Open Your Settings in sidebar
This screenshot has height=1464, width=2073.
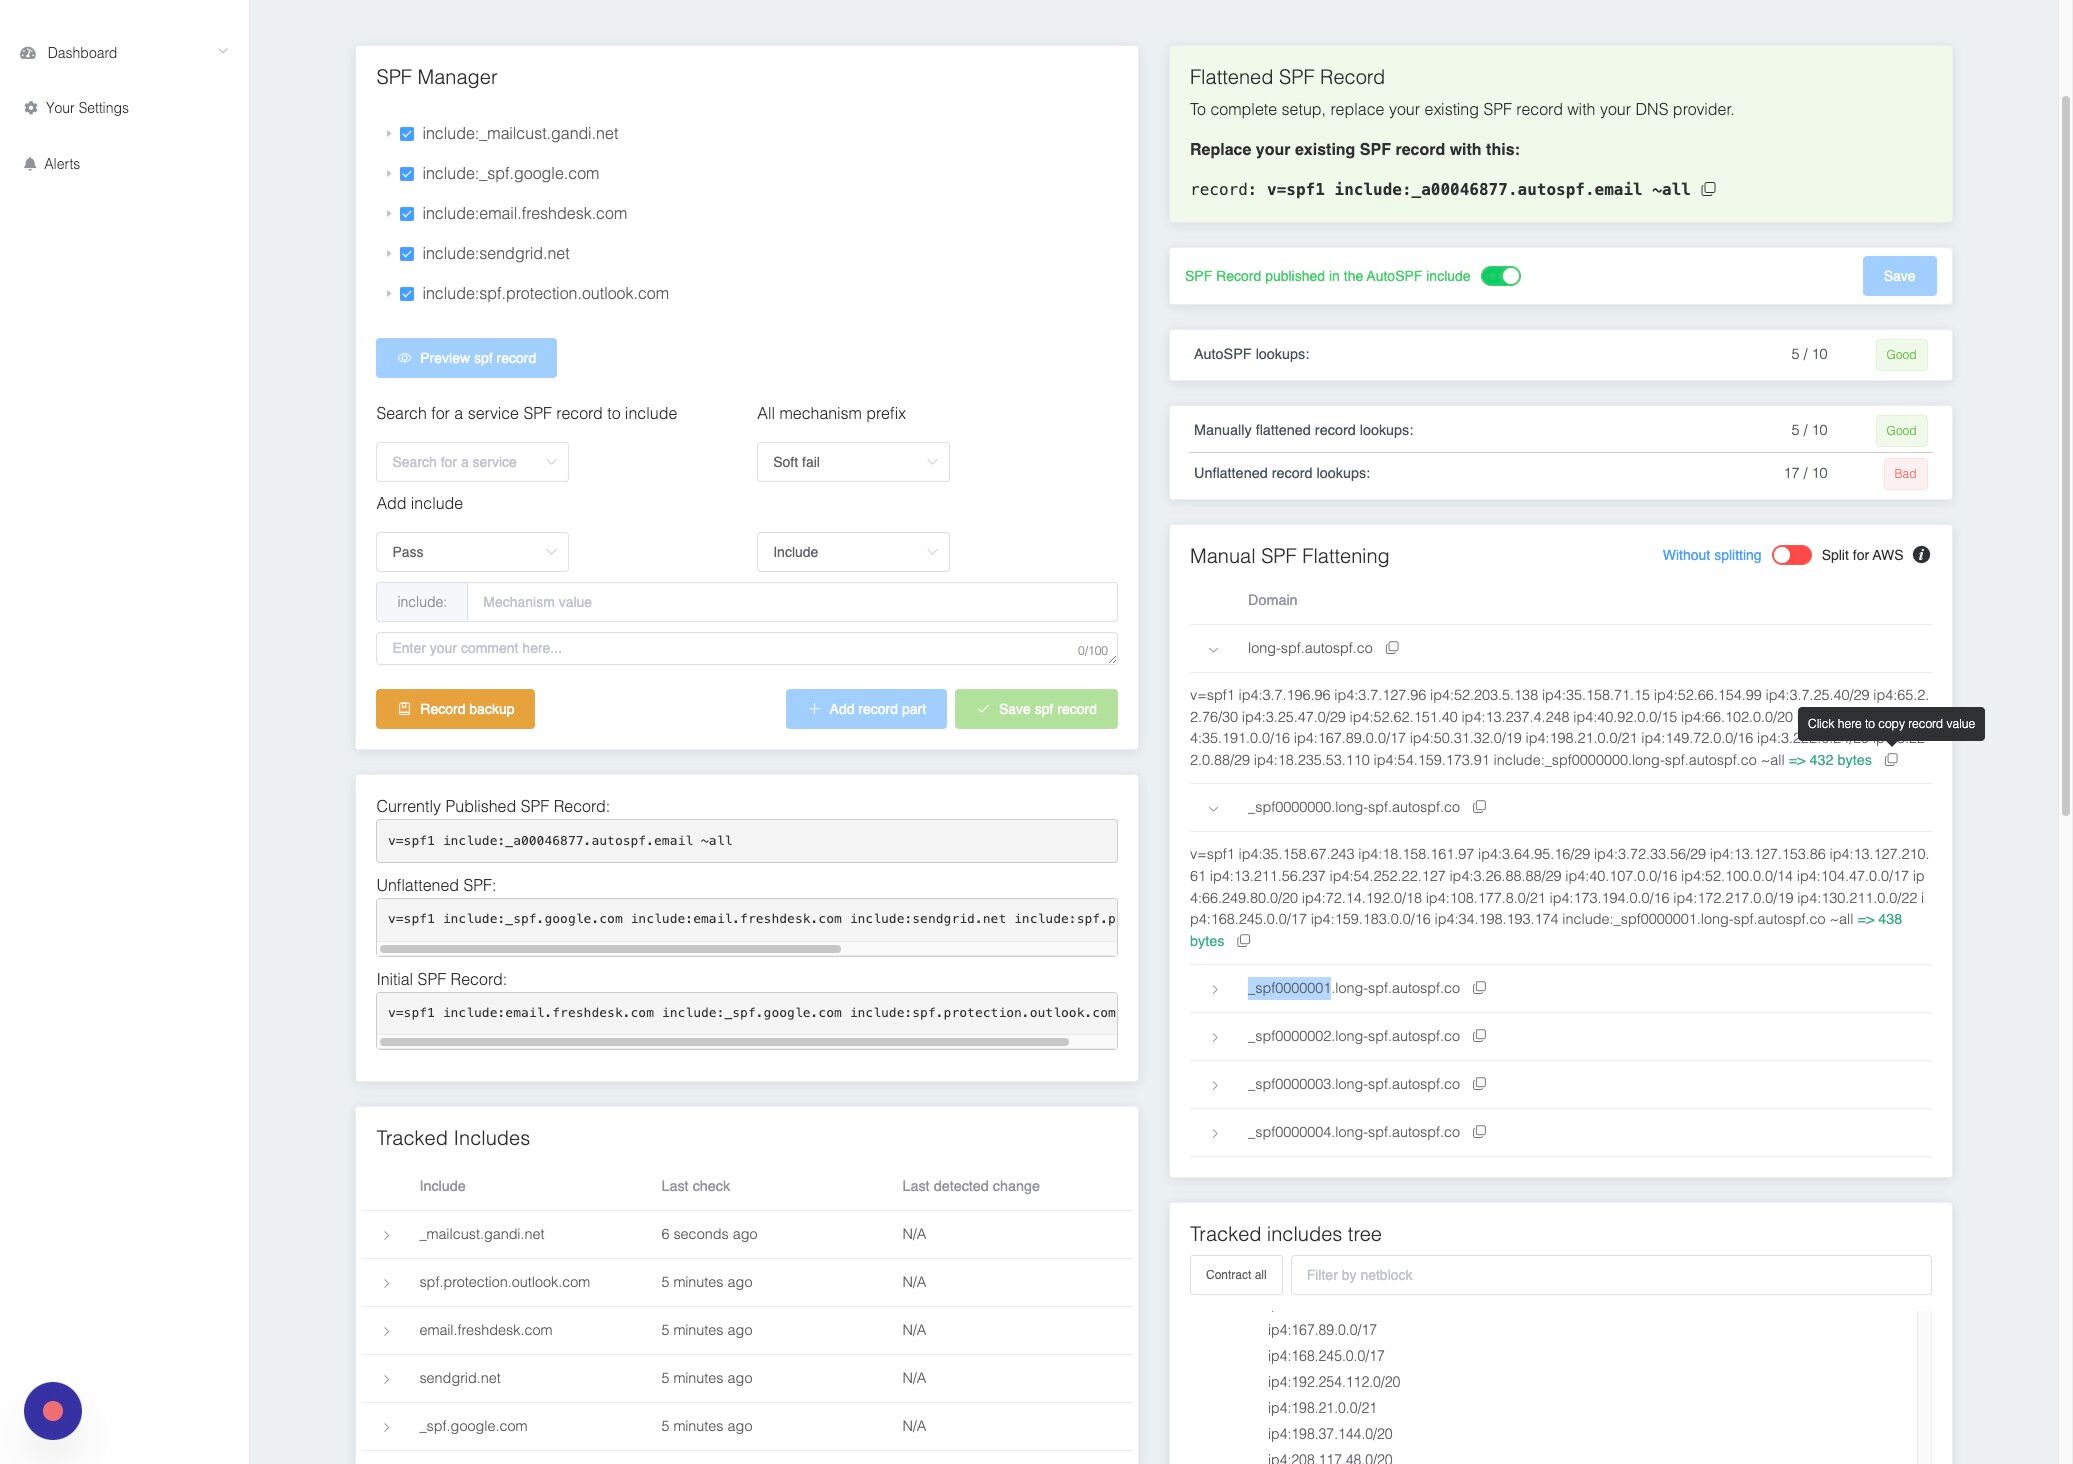point(87,108)
